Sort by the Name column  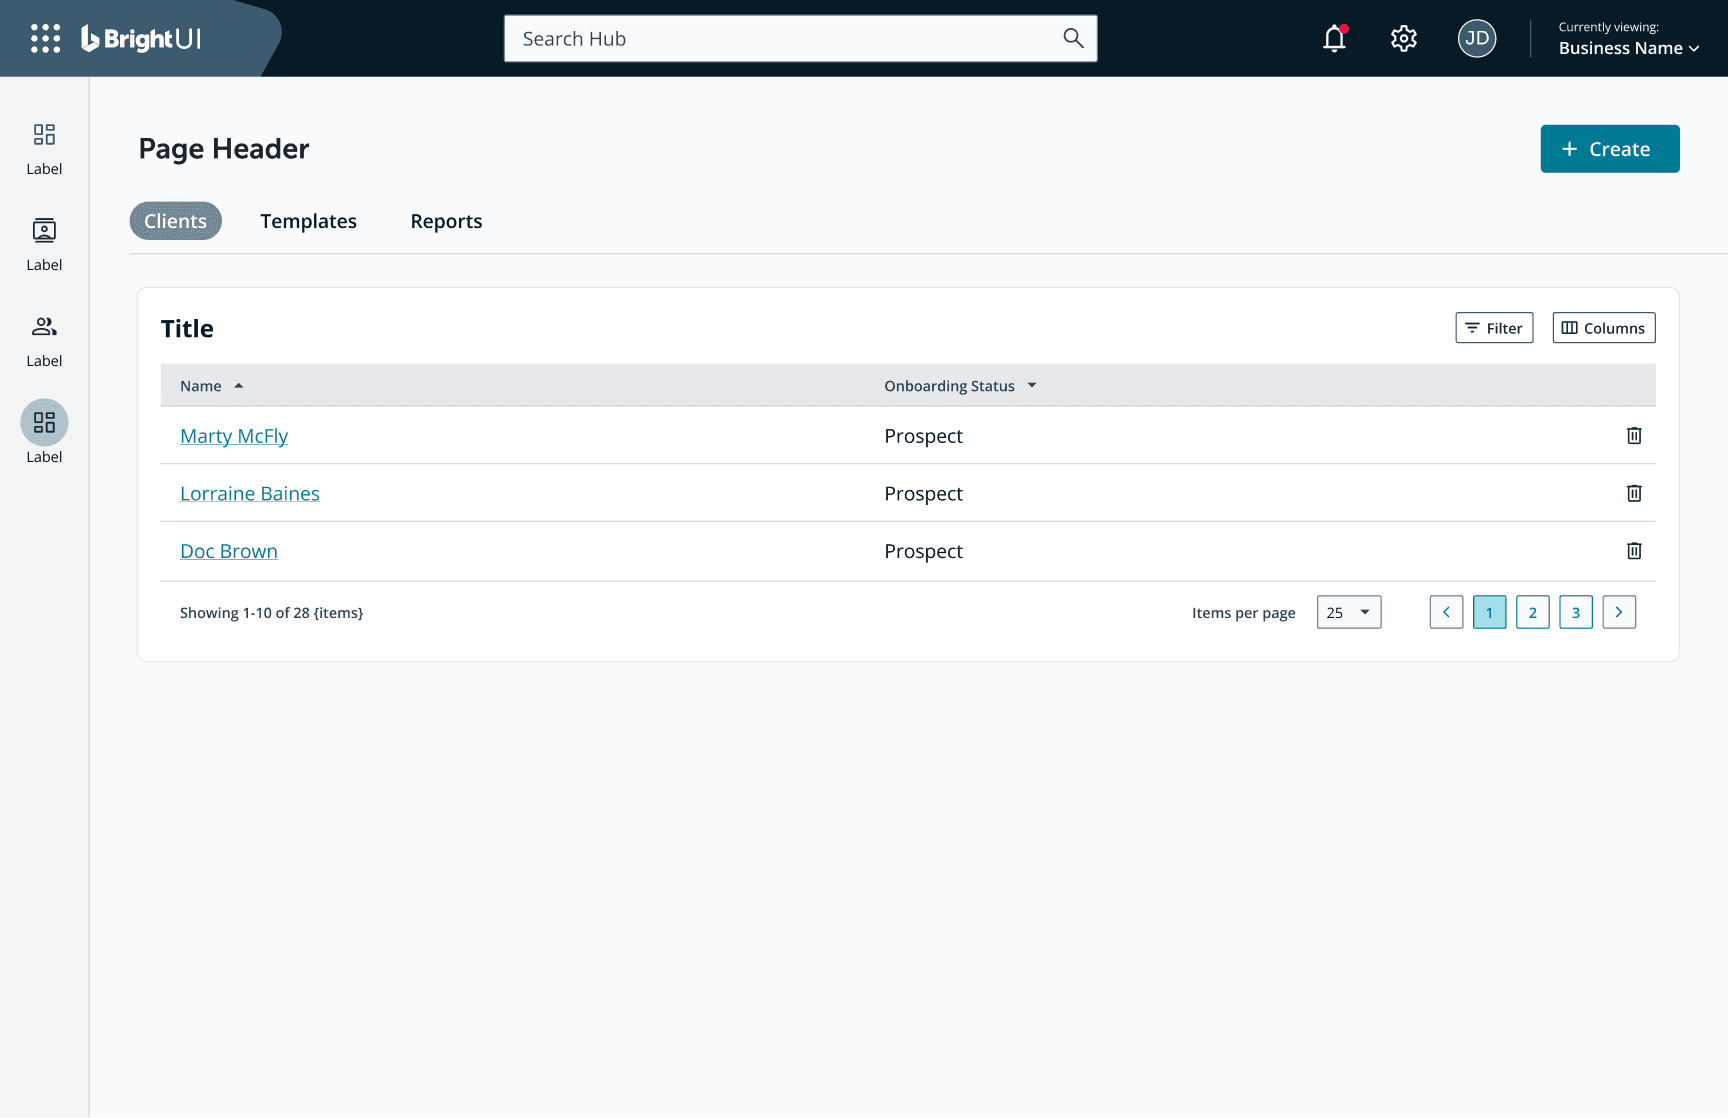tap(211, 386)
